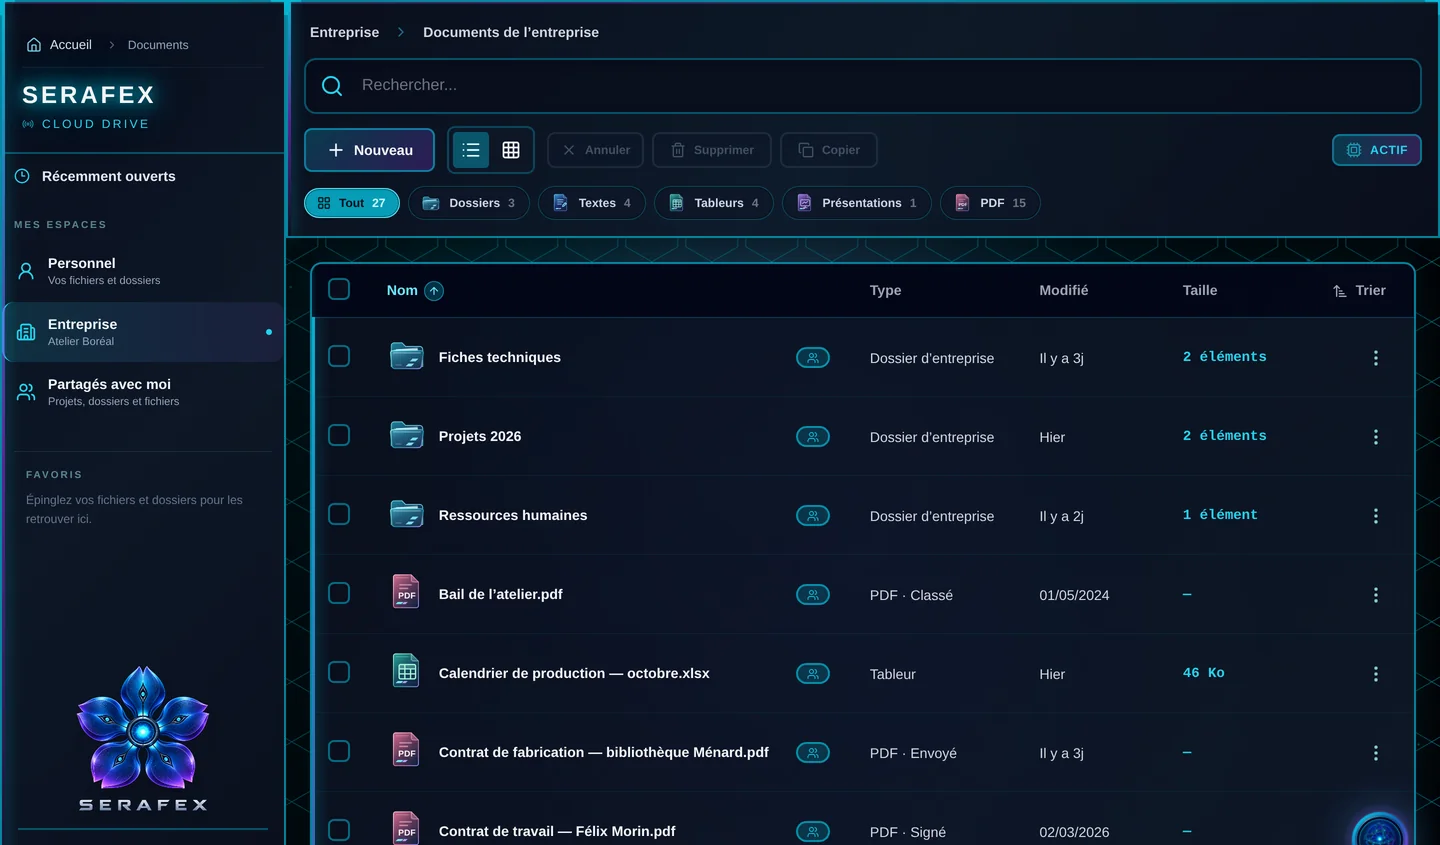Click the ACTIF status button
The width and height of the screenshot is (1440, 845).
coord(1377,150)
